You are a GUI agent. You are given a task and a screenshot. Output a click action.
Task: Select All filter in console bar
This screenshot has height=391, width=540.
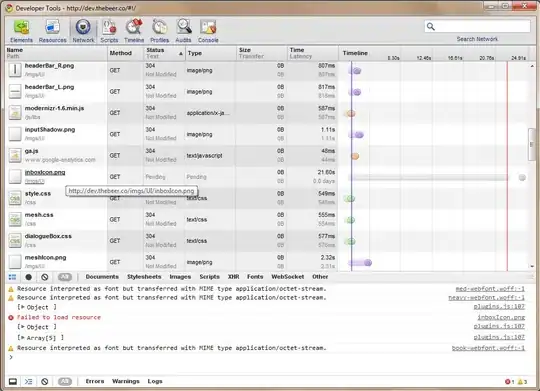point(65,381)
